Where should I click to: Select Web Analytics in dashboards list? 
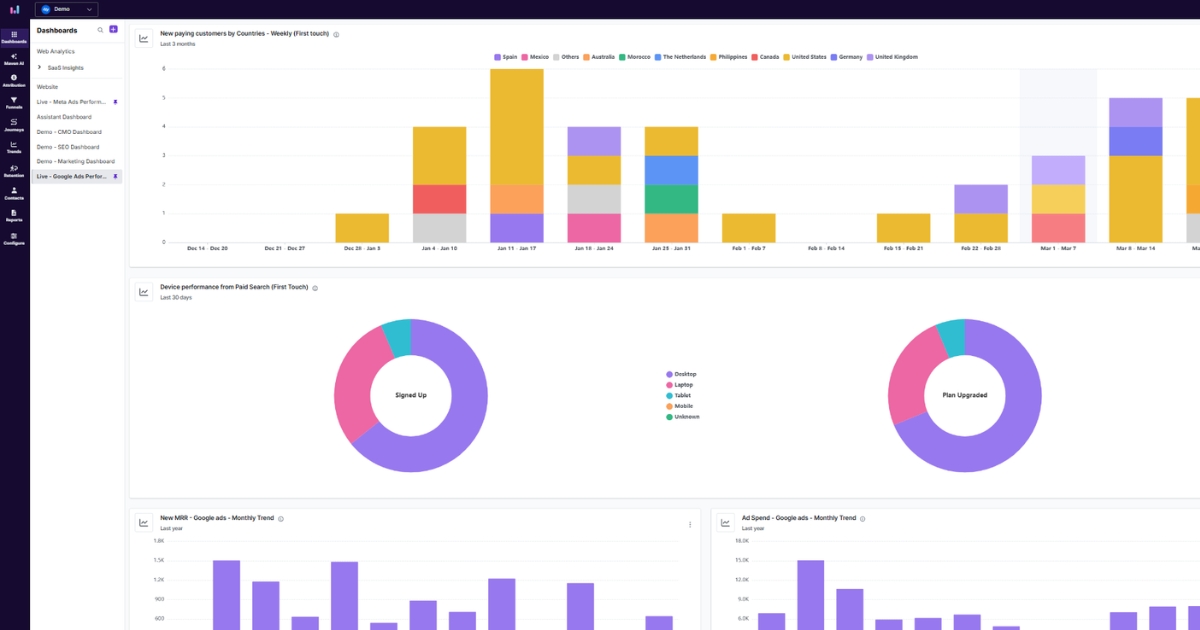(56, 51)
